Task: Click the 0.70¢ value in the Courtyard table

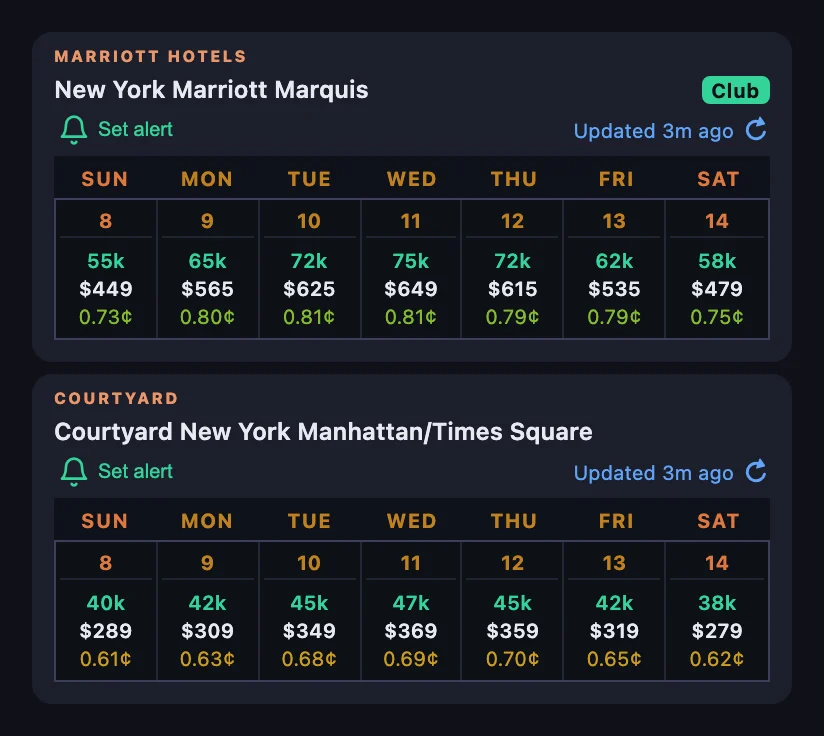Action: tap(512, 659)
